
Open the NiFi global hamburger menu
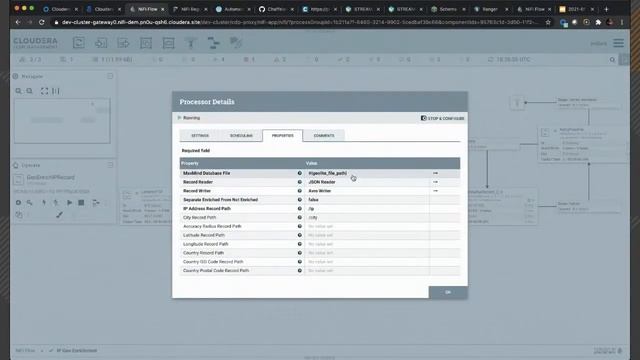618,43
